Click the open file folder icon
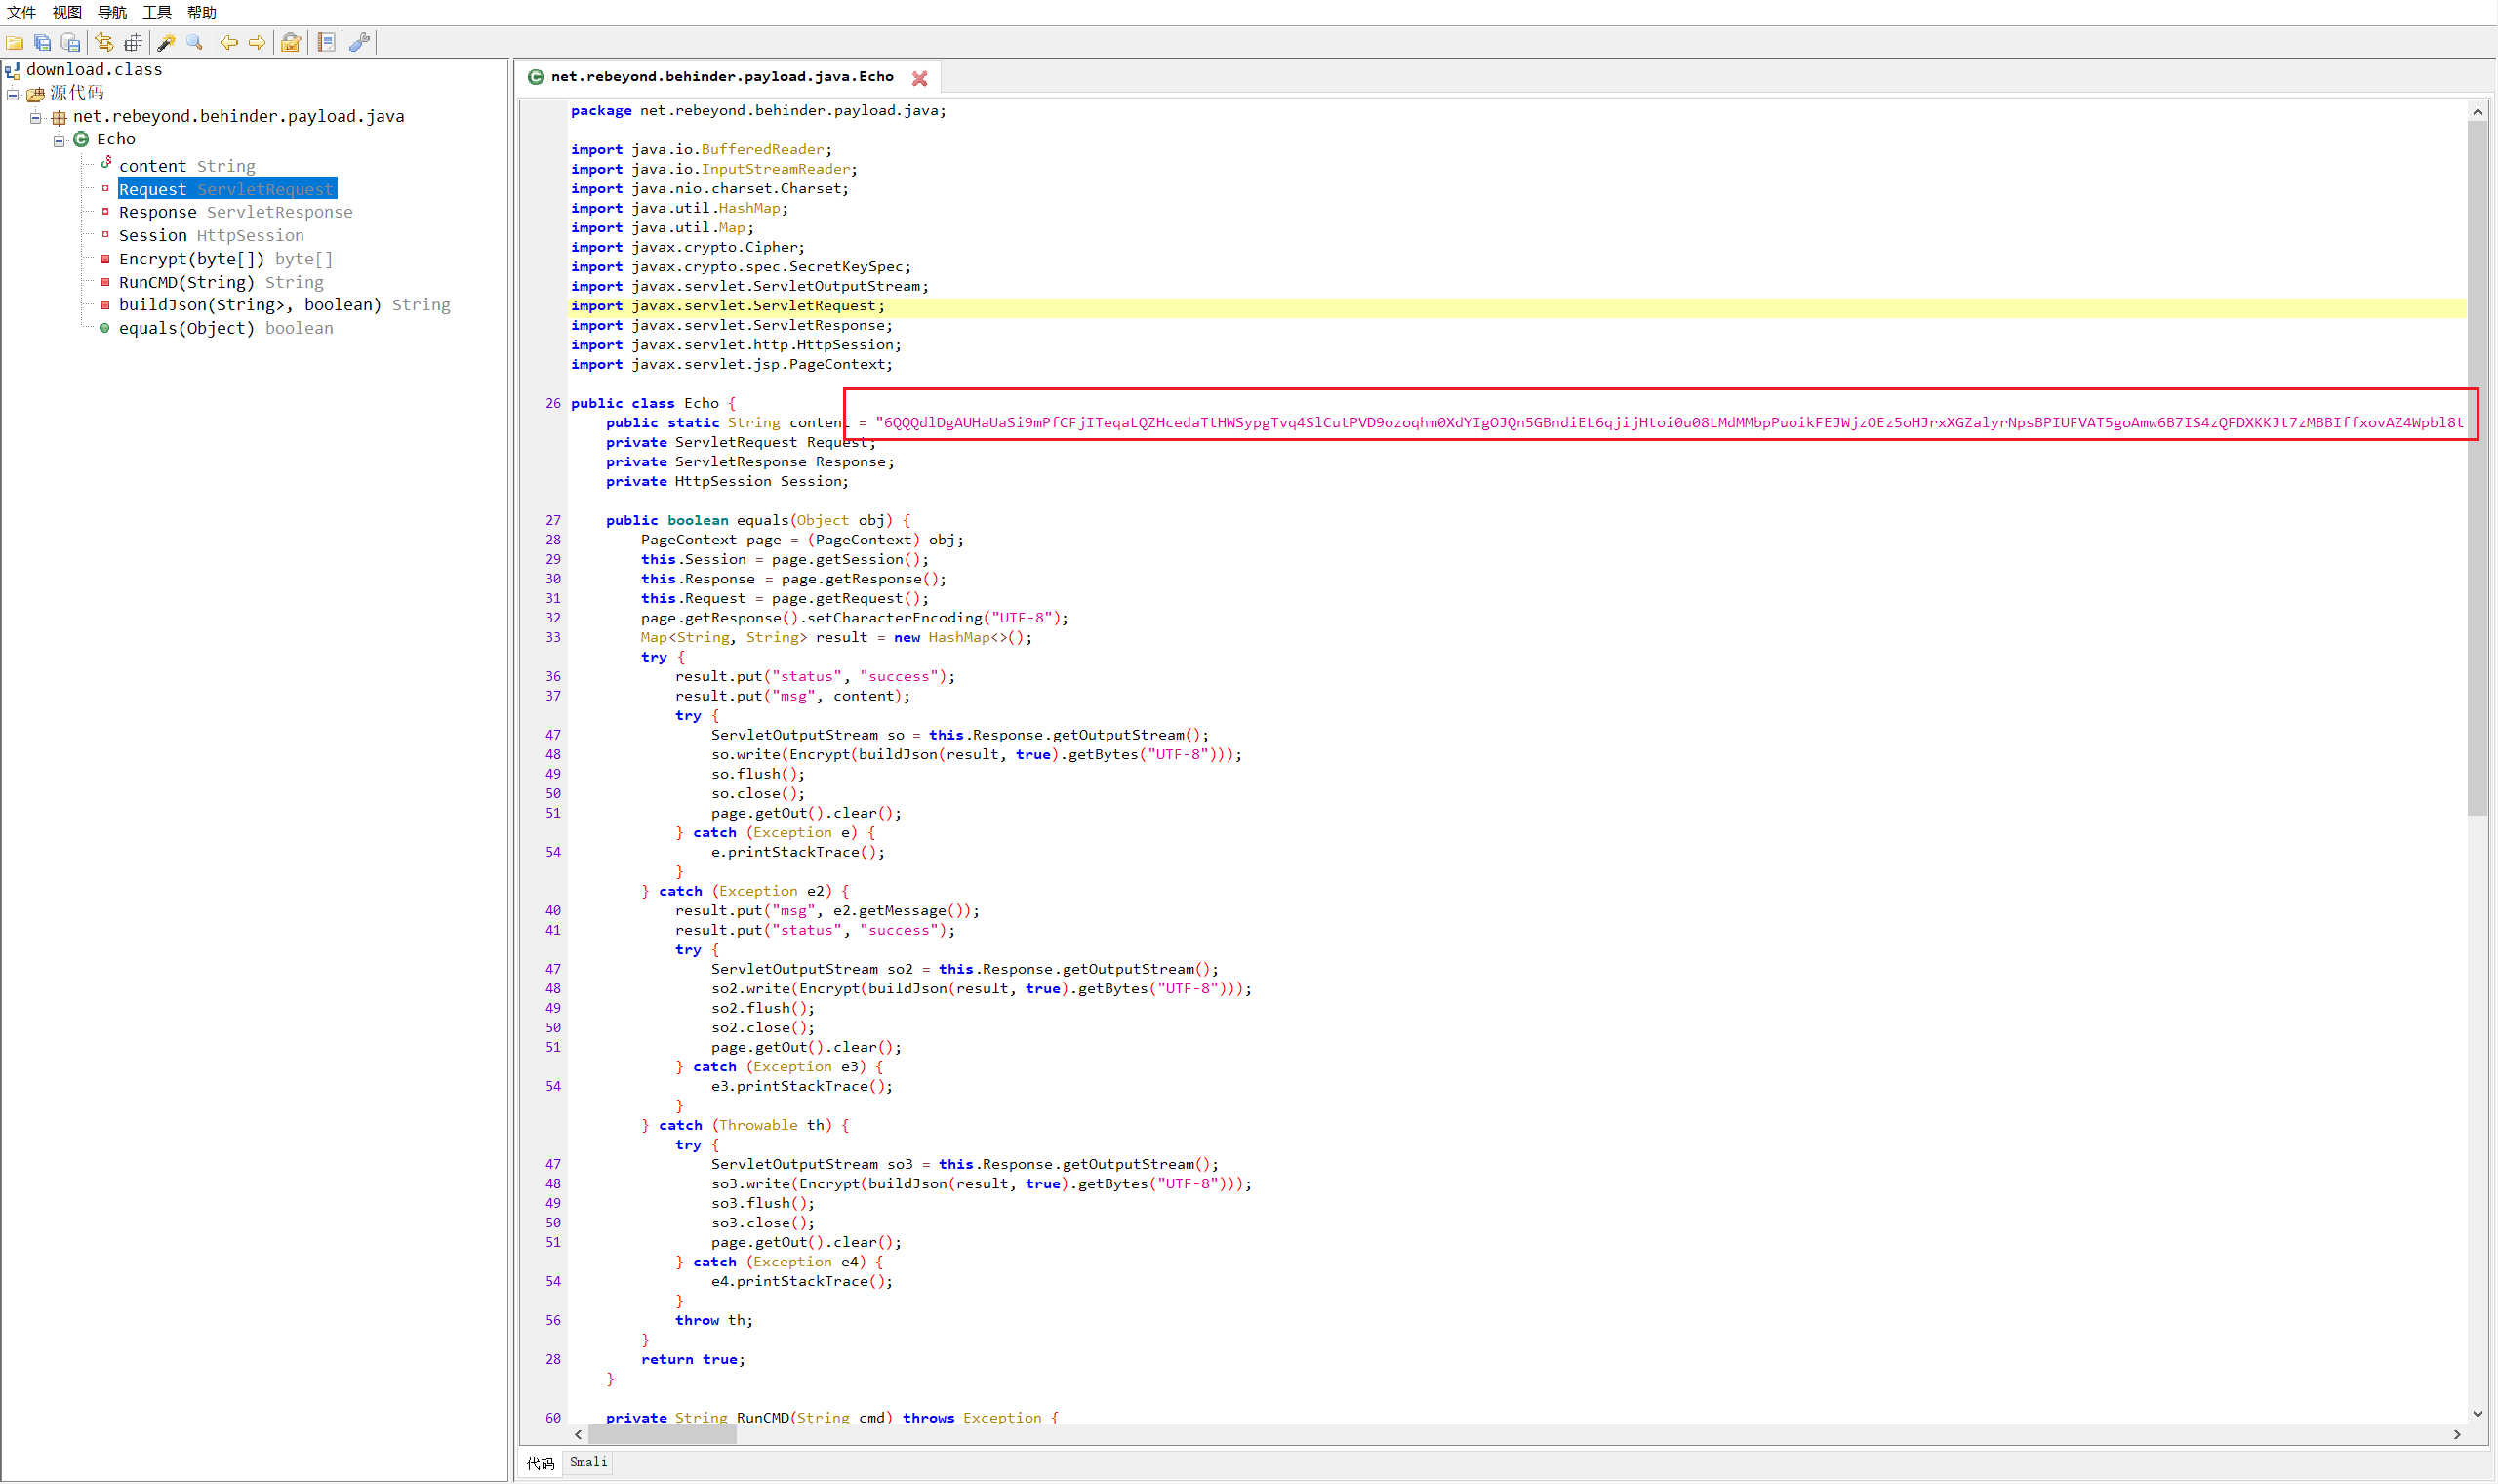The height and width of the screenshot is (1484, 2498). click(x=15, y=42)
